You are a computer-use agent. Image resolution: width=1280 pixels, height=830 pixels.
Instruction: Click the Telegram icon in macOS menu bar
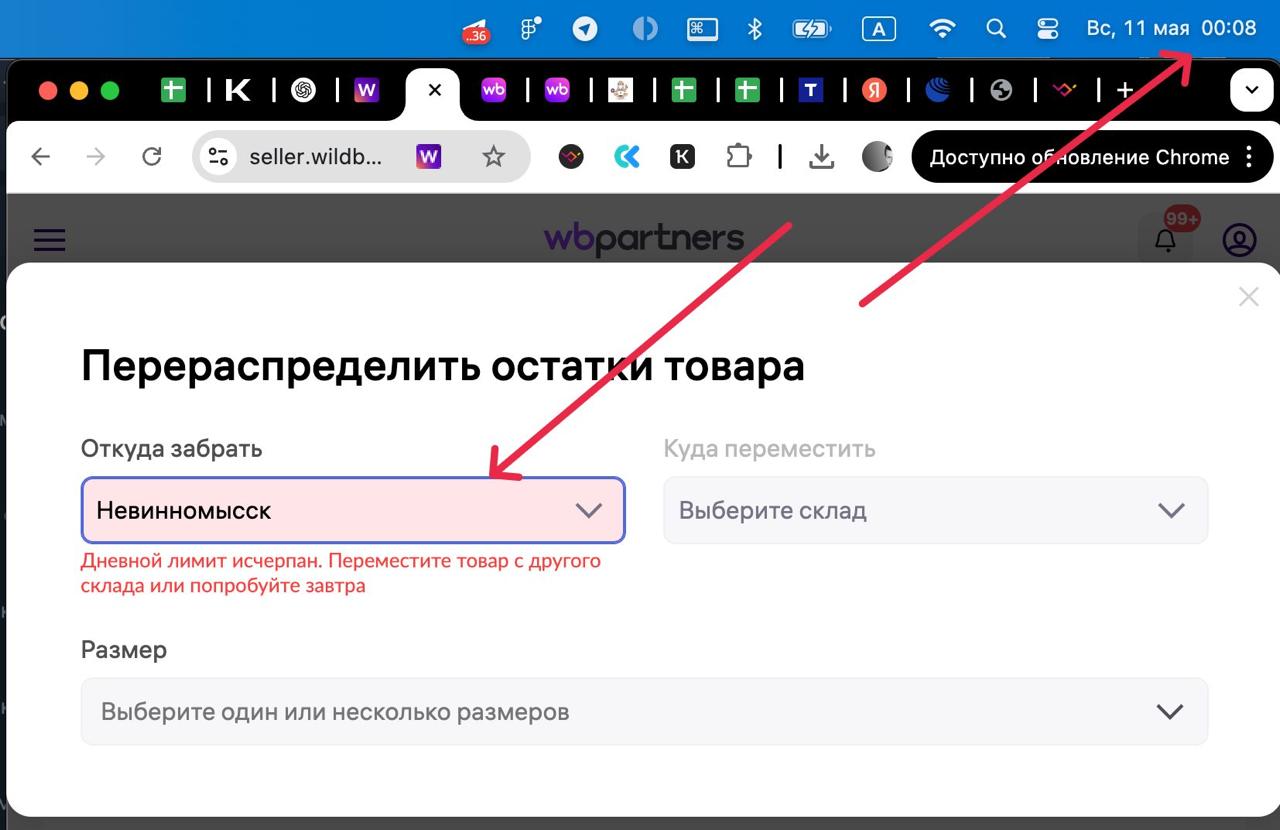pos(585,29)
